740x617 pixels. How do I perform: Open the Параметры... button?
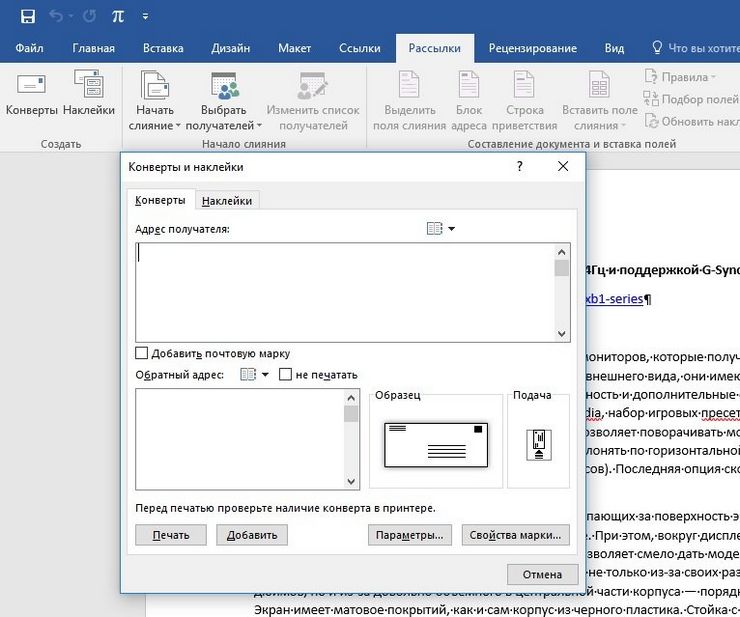point(410,535)
